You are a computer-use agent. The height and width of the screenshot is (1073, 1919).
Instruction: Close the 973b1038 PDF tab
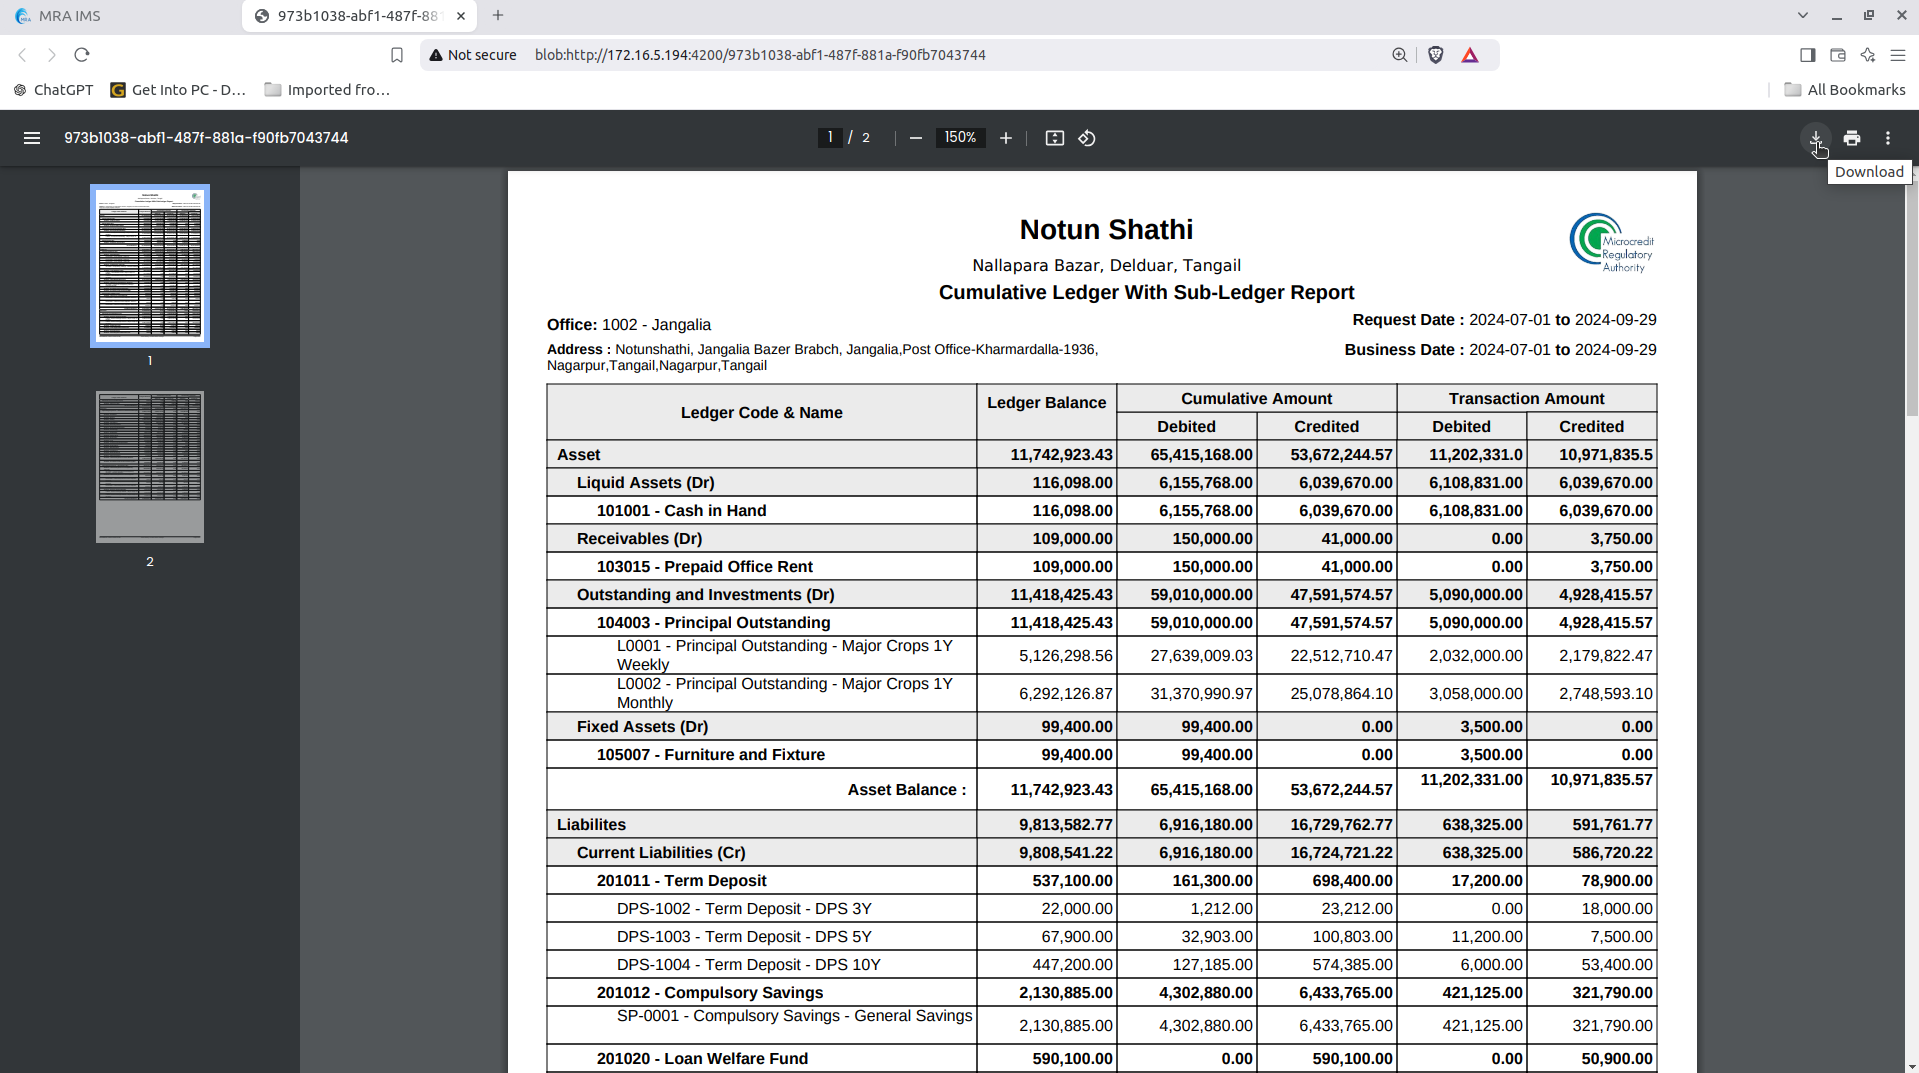461,16
